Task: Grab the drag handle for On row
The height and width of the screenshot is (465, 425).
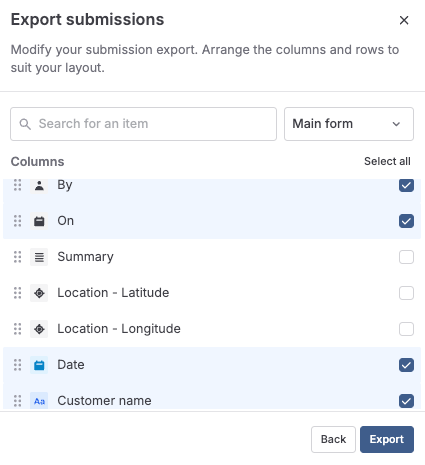Action: [x=17, y=221]
